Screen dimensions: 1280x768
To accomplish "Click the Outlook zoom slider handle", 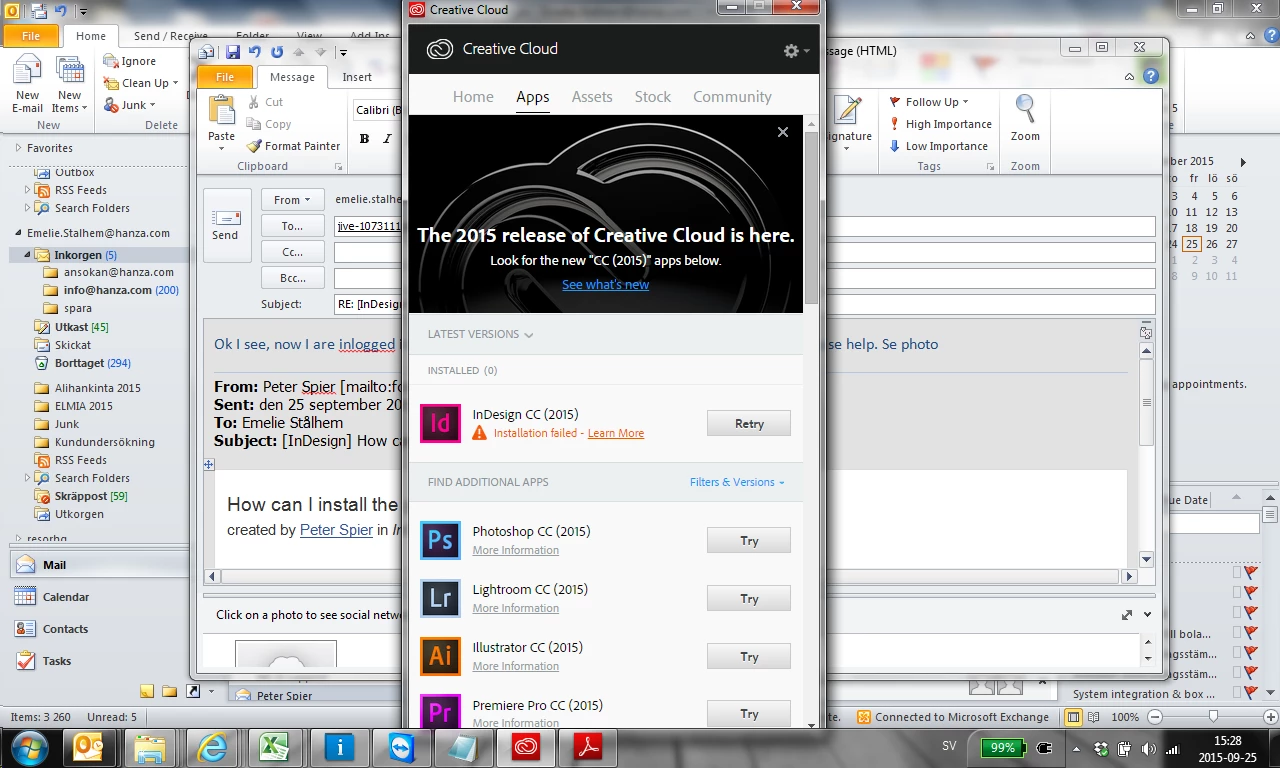I will pos(1213,717).
